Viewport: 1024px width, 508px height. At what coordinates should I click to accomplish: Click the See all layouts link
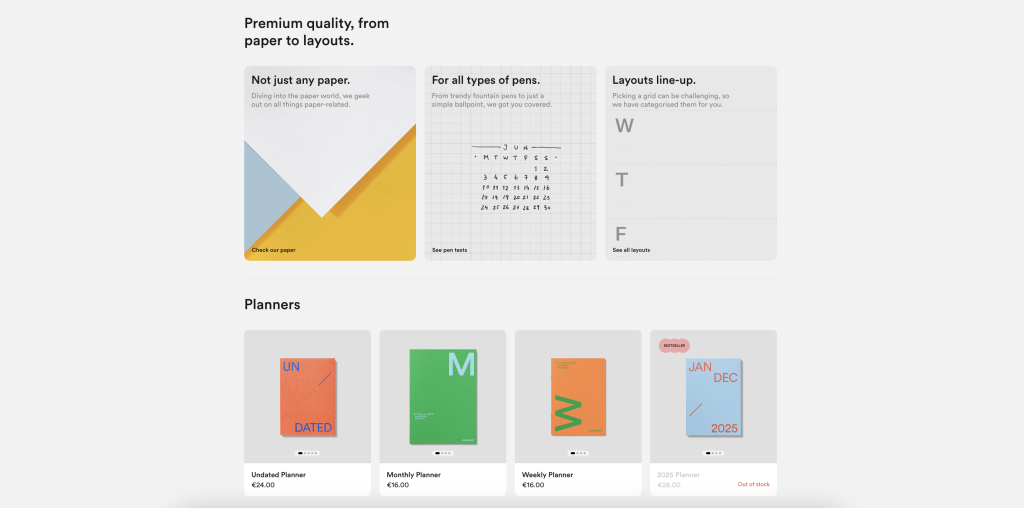click(631, 250)
